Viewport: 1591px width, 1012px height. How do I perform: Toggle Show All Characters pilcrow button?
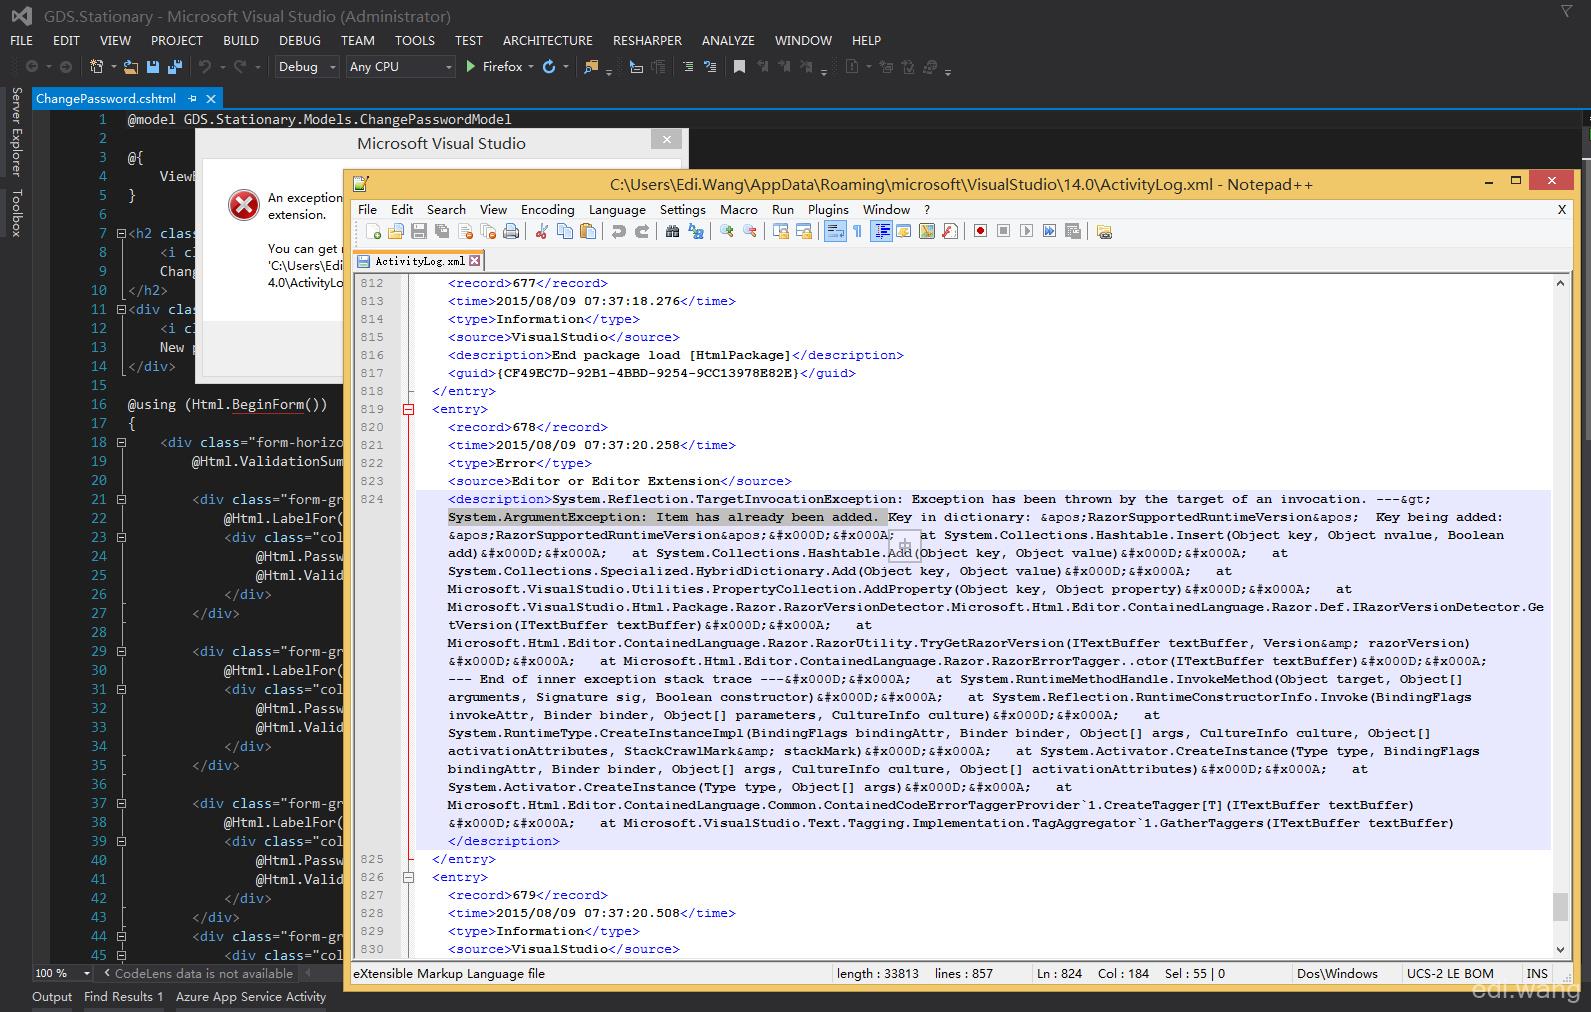point(857,231)
